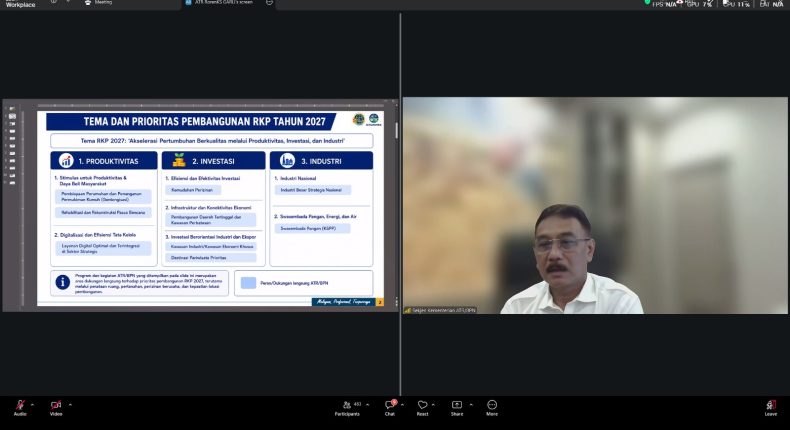Expand the React options arrow
Viewport: 790px width, 430px height.
(x=433, y=404)
